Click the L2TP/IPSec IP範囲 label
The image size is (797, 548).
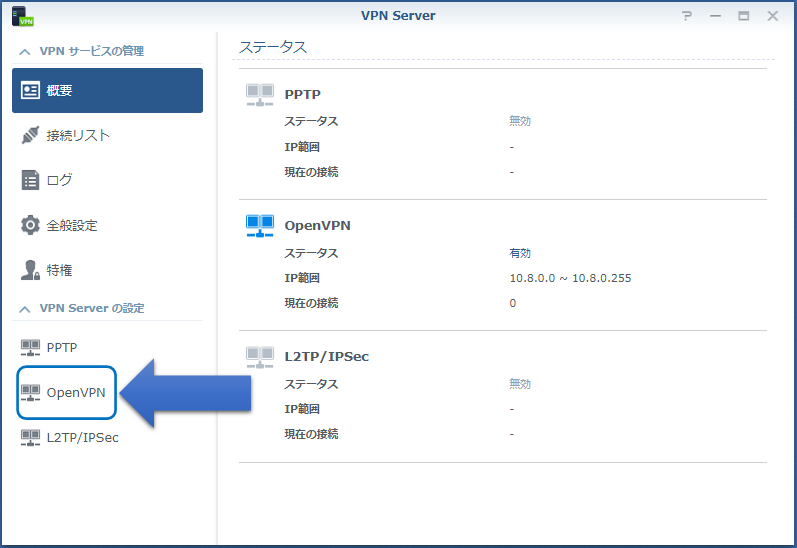tap(302, 409)
